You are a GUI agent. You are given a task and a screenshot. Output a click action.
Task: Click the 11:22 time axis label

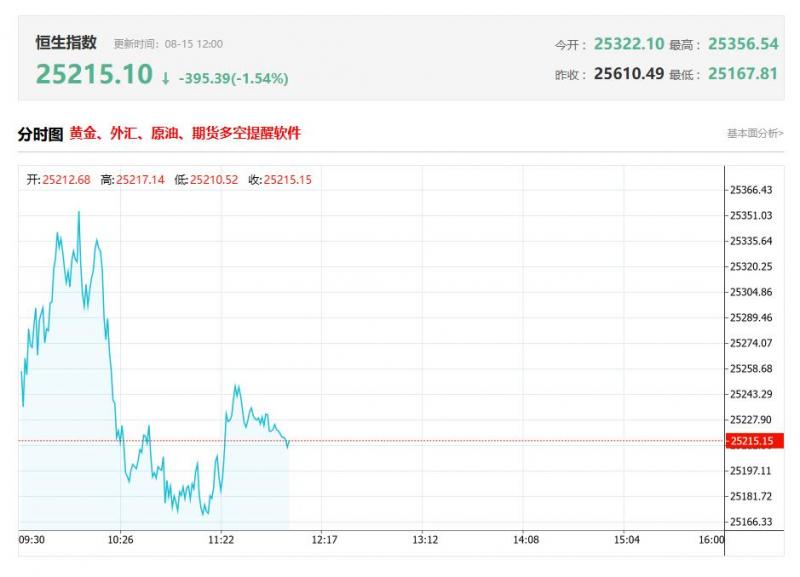(221, 540)
